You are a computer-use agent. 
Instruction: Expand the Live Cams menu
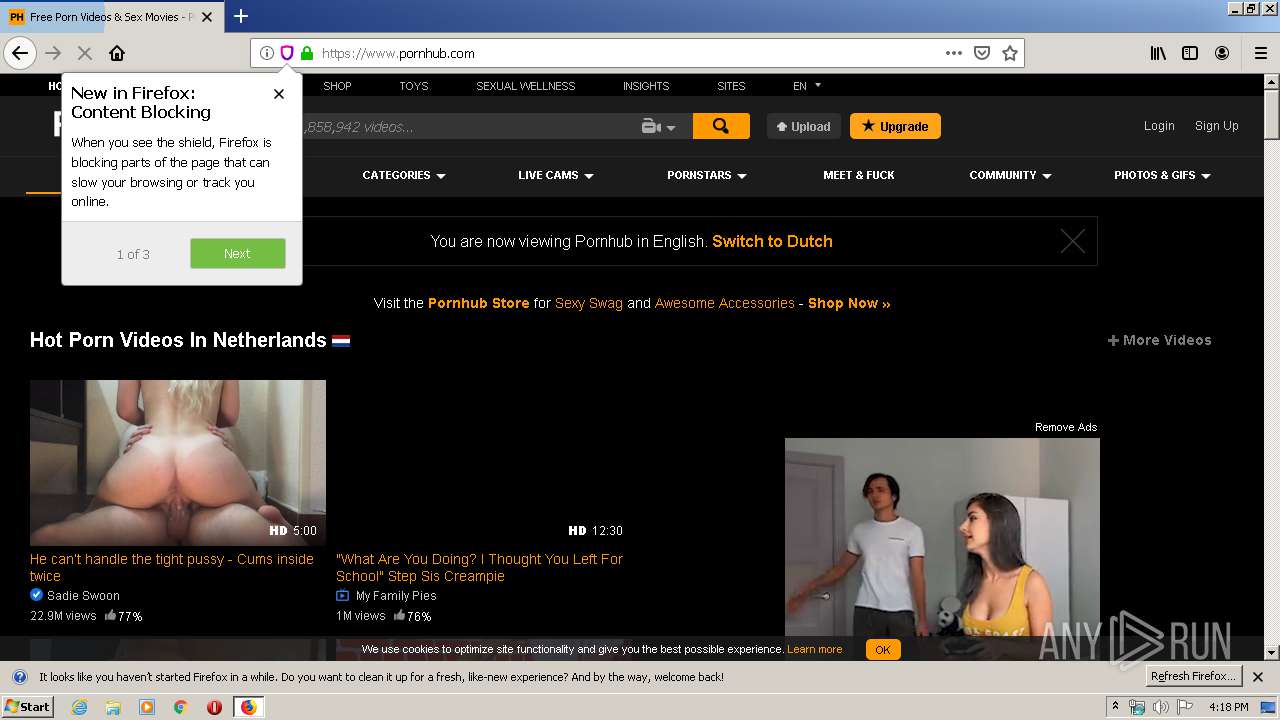click(556, 175)
